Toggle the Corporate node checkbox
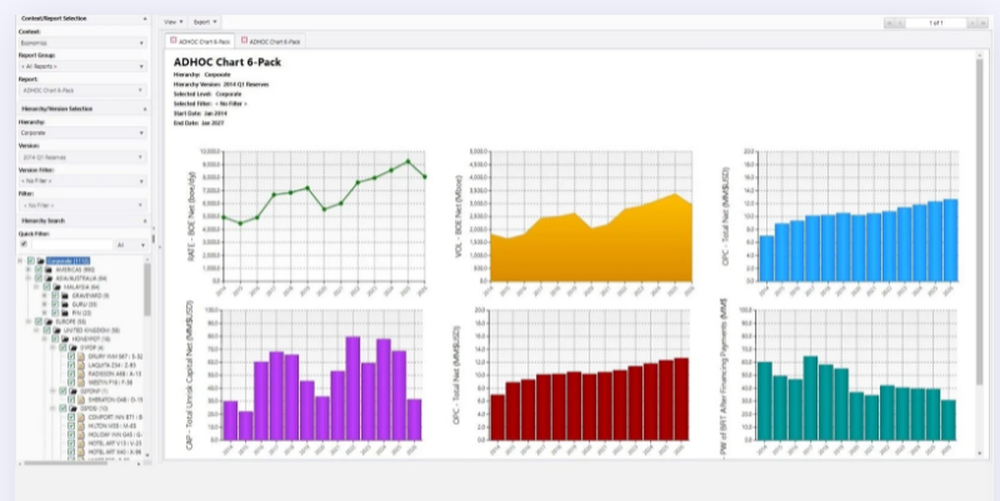This screenshot has width=1000, height=501. pos(31,261)
